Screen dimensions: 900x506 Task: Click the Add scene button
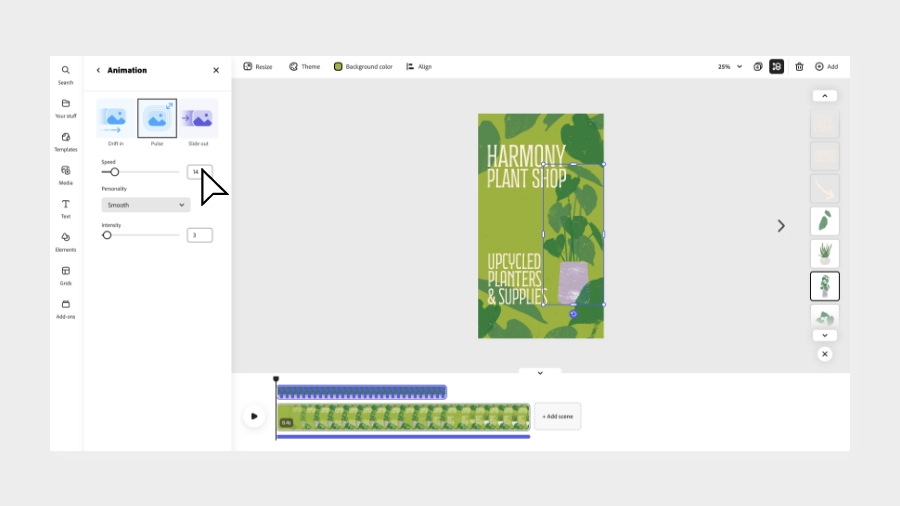click(557, 416)
